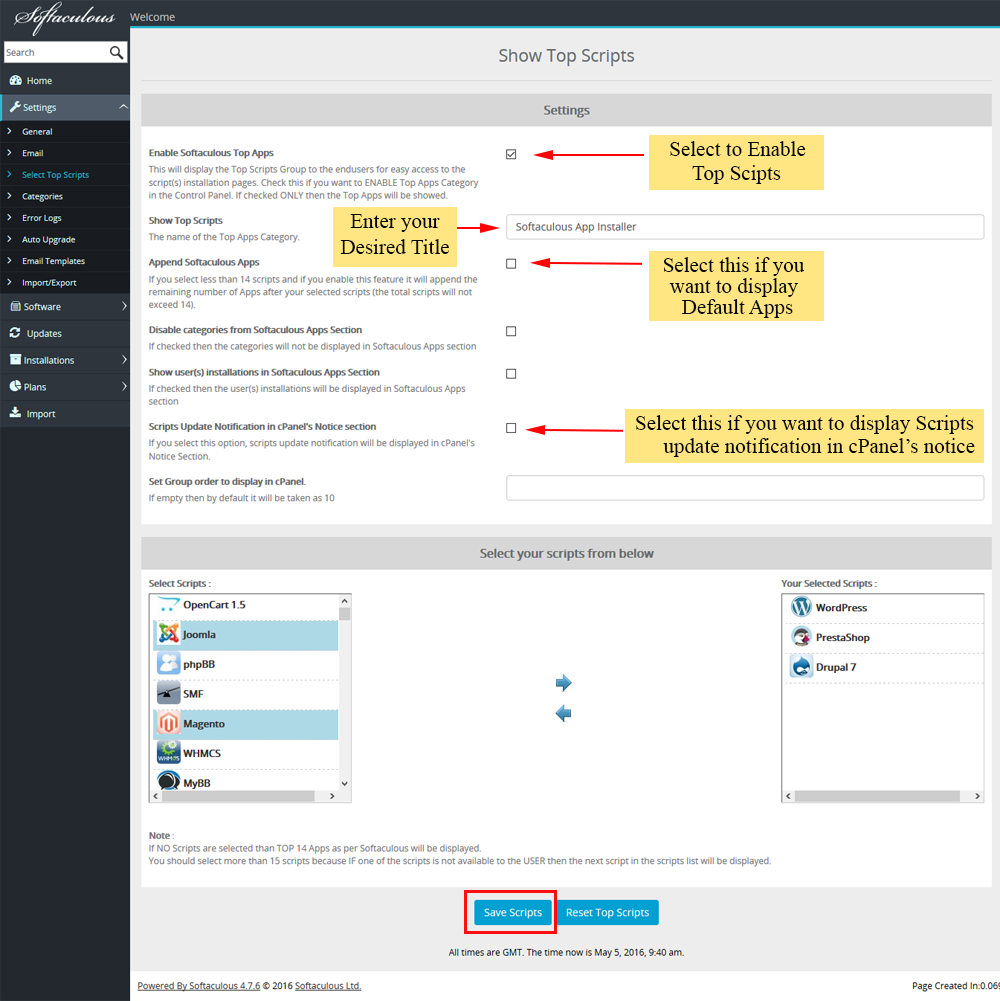
Task: Click the Updates refresh icon
Action: click(x=15, y=333)
